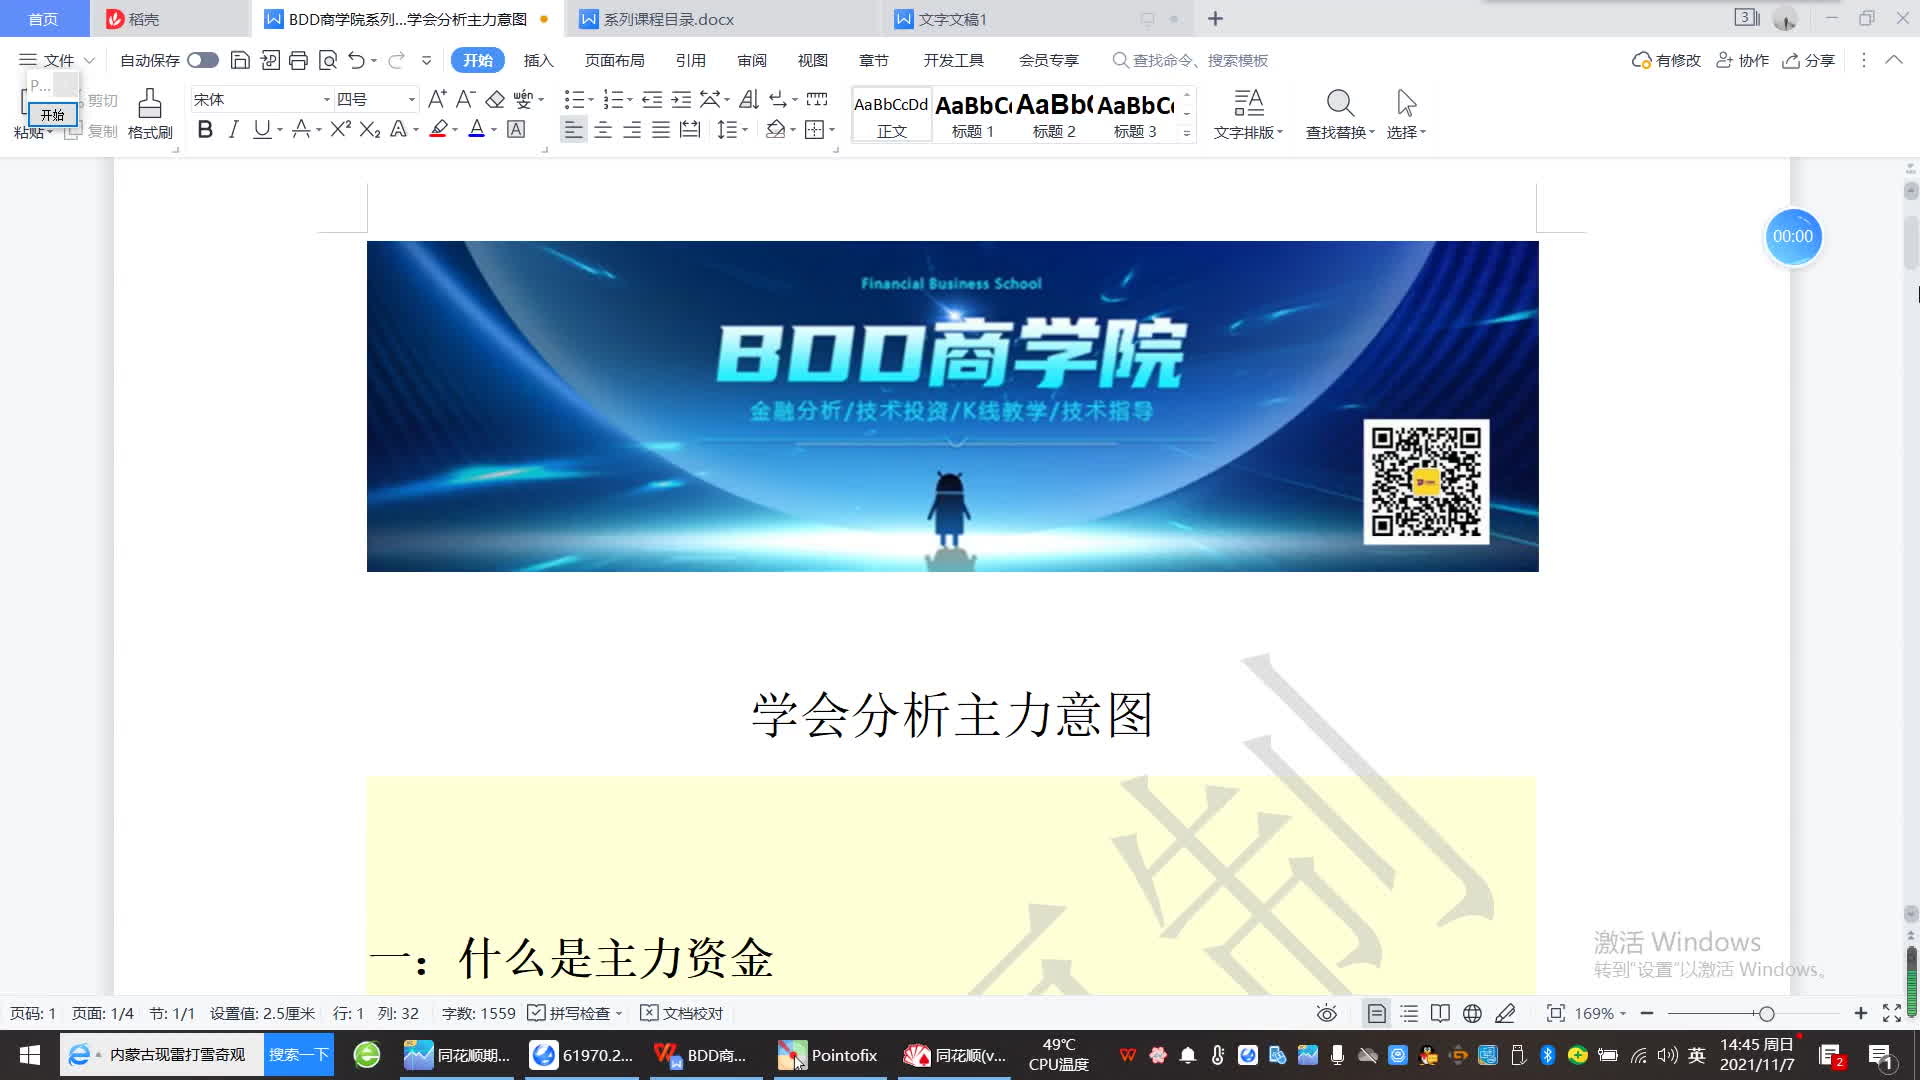Image resolution: width=1920 pixels, height=1080 pixels.
Task: Switch to 系列课程目录.docx document tab
Action: (x=668, y=19)
